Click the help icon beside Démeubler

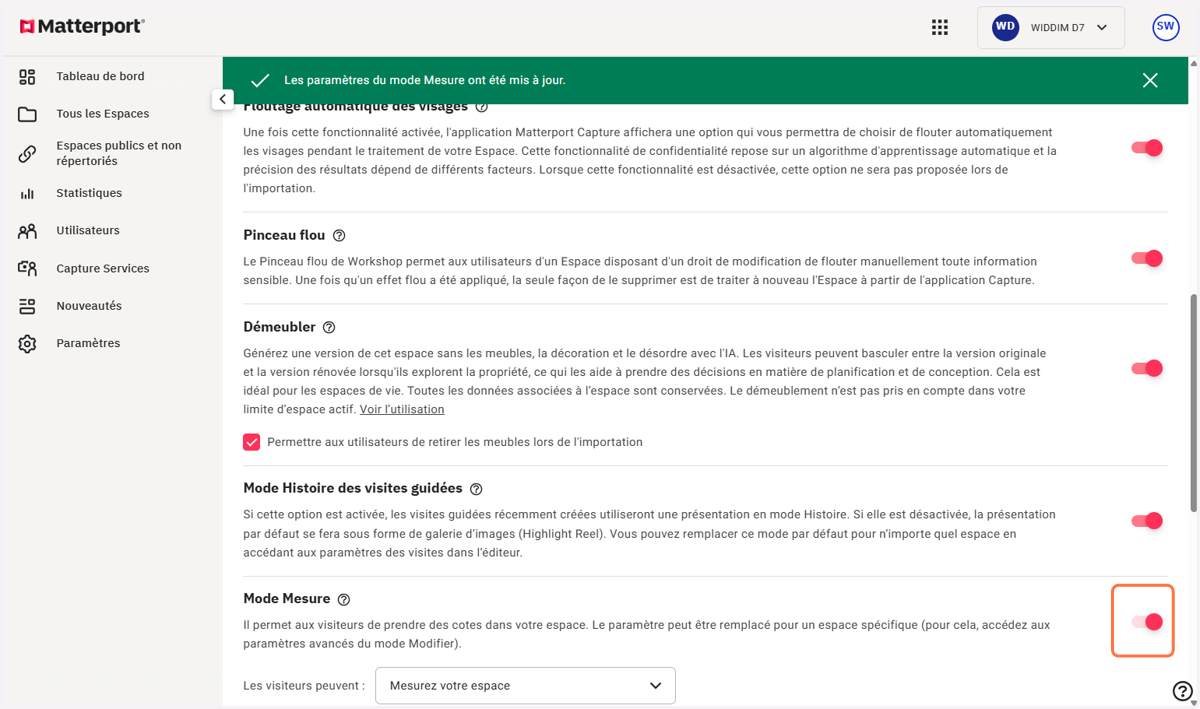pyautogui.click(x=329, y=327)
